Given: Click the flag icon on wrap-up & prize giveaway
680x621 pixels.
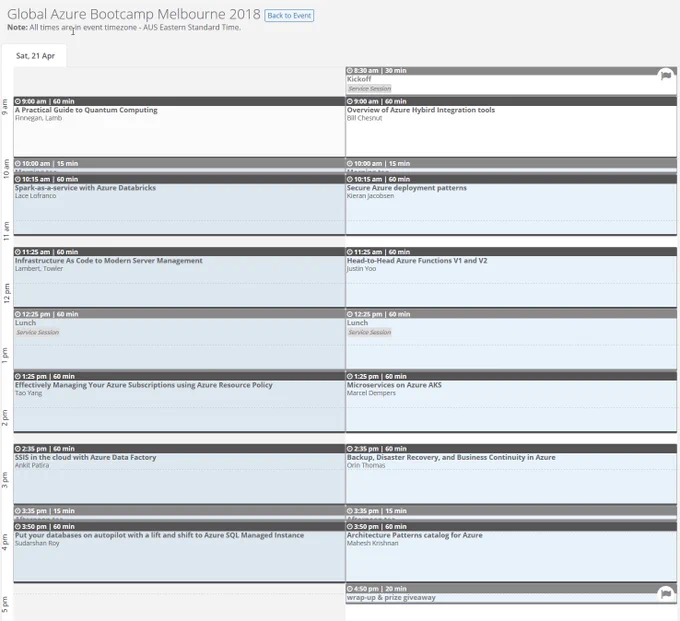Looking at the screenshot, I should (666, 593).
